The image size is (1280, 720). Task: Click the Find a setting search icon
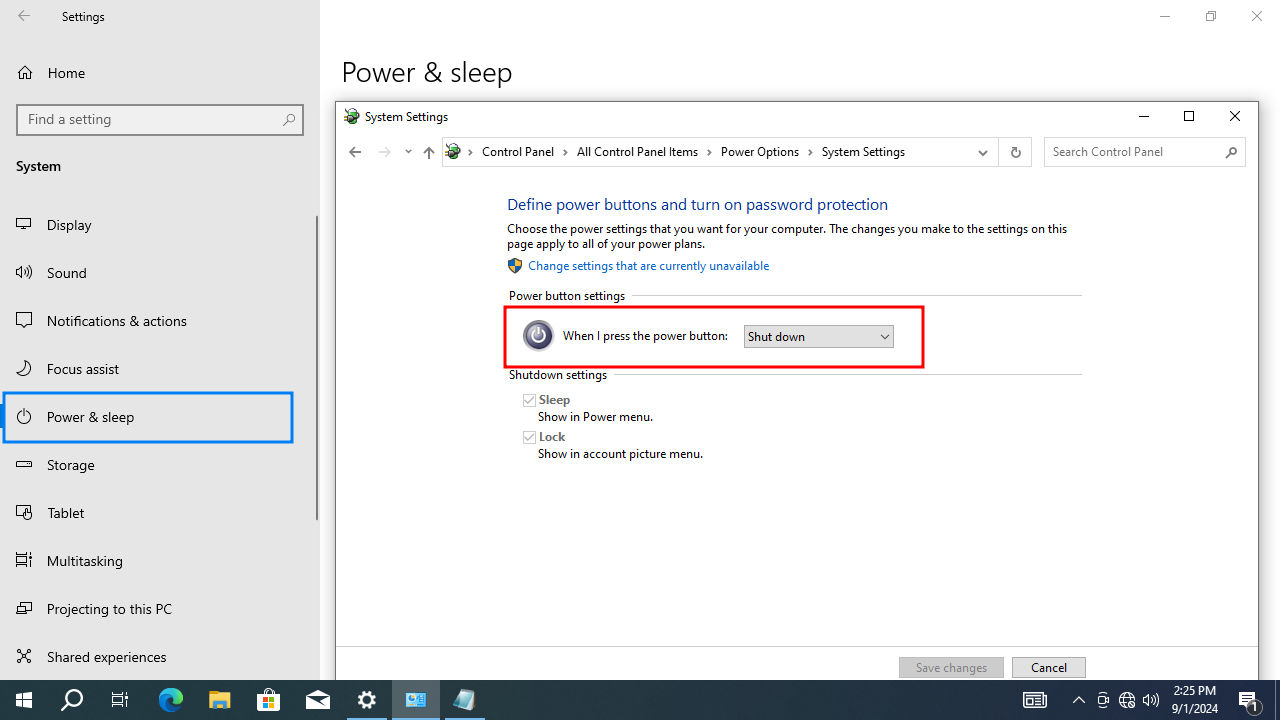pyautogui.click(x=289, y=119)
